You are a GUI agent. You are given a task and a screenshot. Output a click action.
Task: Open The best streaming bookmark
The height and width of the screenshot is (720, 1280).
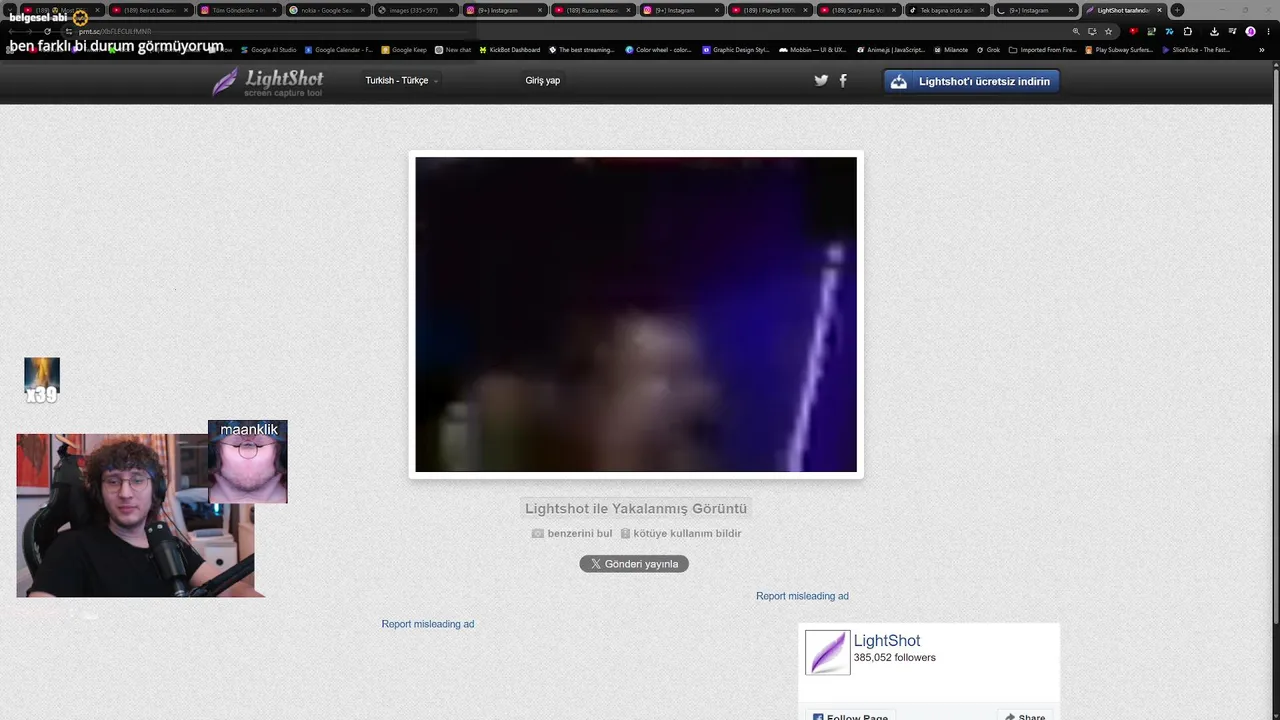pyautogui.click(x=583, y=50)
